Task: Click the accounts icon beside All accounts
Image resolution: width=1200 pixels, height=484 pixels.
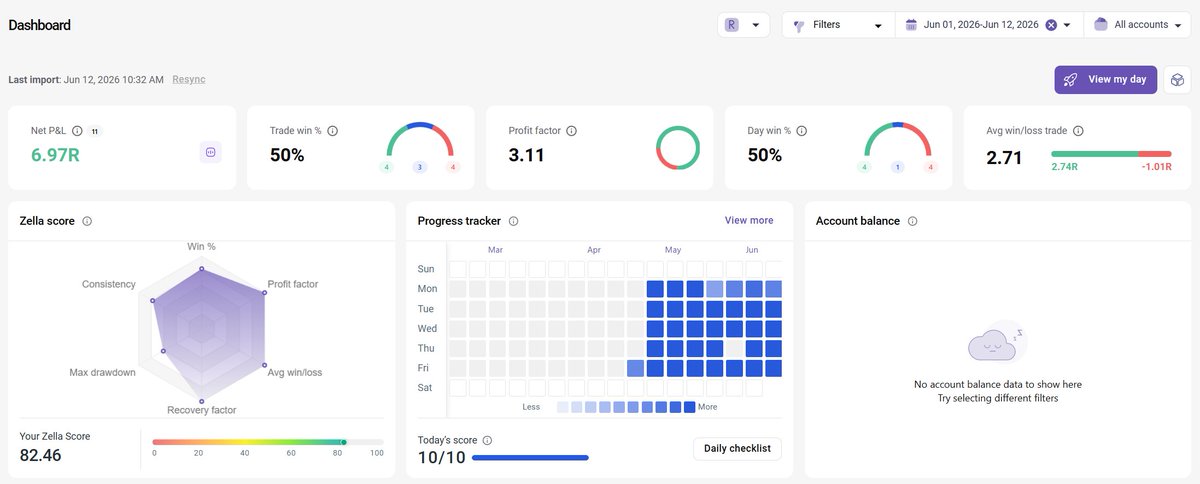Action: tap(1101, 25)
